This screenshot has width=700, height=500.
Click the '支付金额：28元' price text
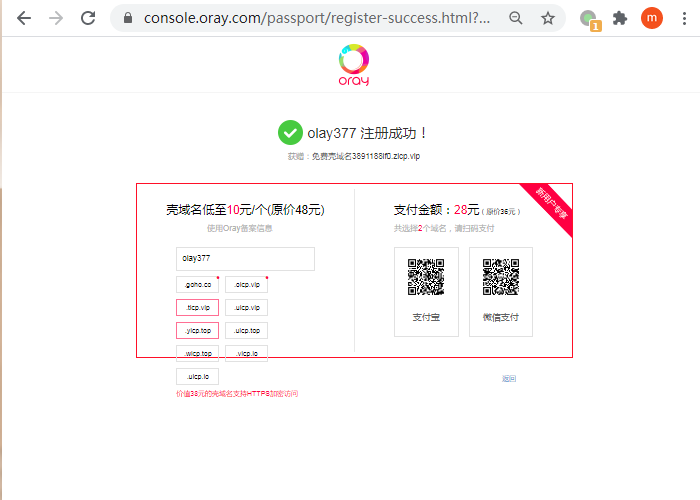pyautogui.click(x=436, y=210)
